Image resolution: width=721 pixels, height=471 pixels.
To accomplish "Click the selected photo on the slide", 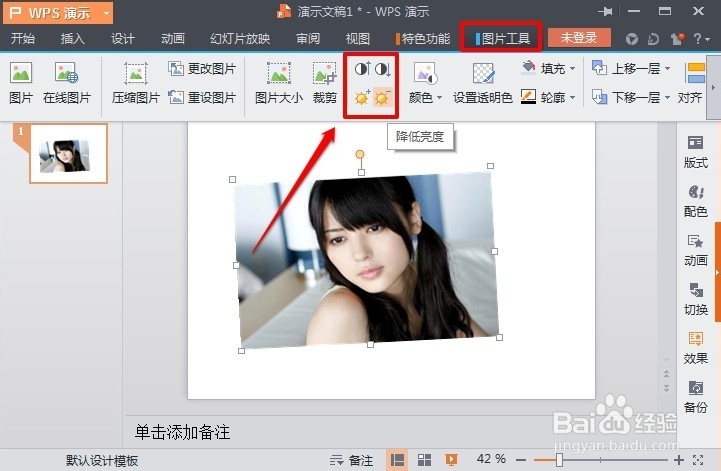I will tap(366, 260).
